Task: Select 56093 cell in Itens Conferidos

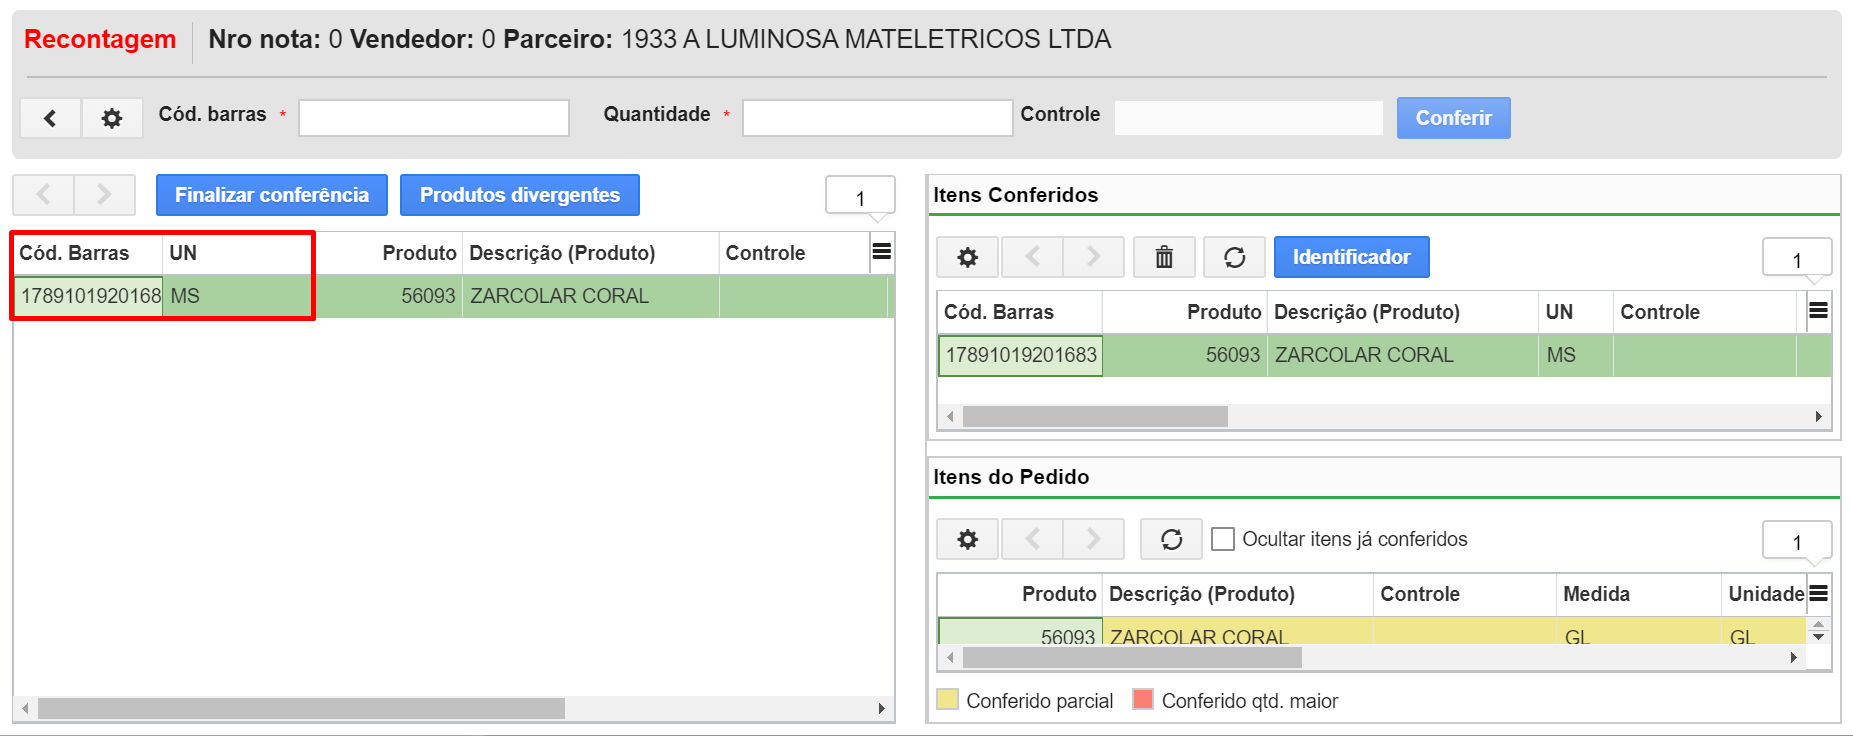Action: [x=1185, y=355]
